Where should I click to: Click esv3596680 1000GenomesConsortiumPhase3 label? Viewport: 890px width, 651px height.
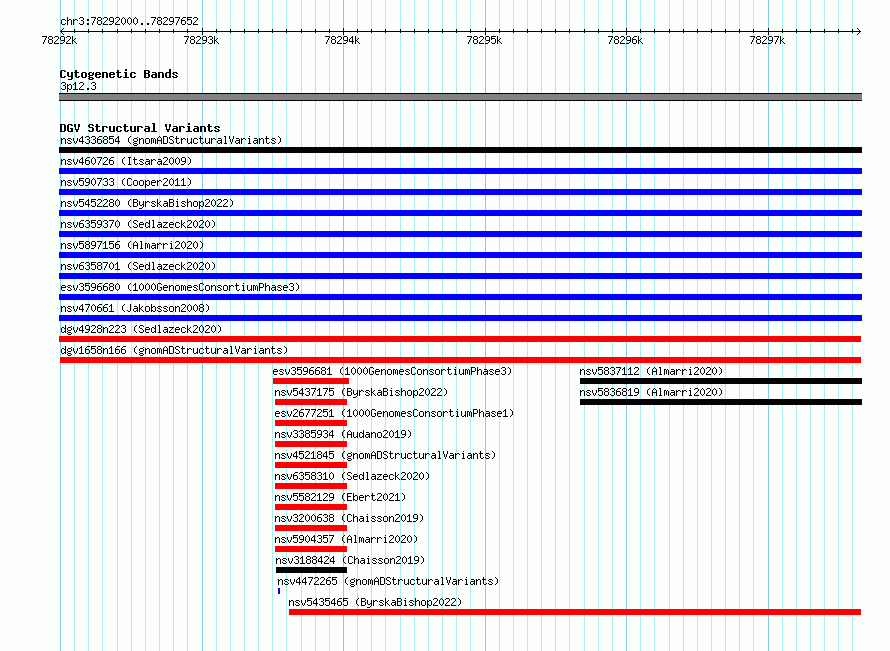pyautogui.click(x=180, y=287)
